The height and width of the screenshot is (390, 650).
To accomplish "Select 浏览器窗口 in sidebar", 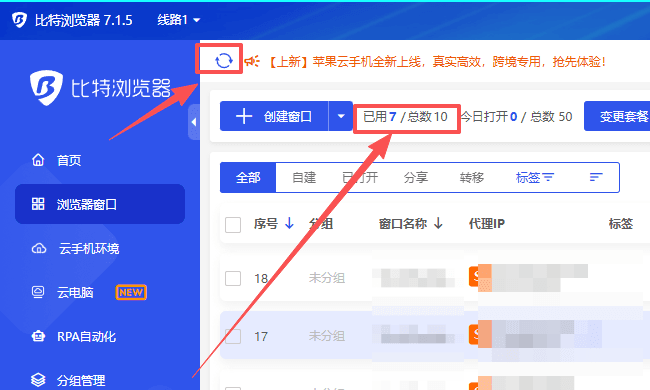I will pos(100,204).
